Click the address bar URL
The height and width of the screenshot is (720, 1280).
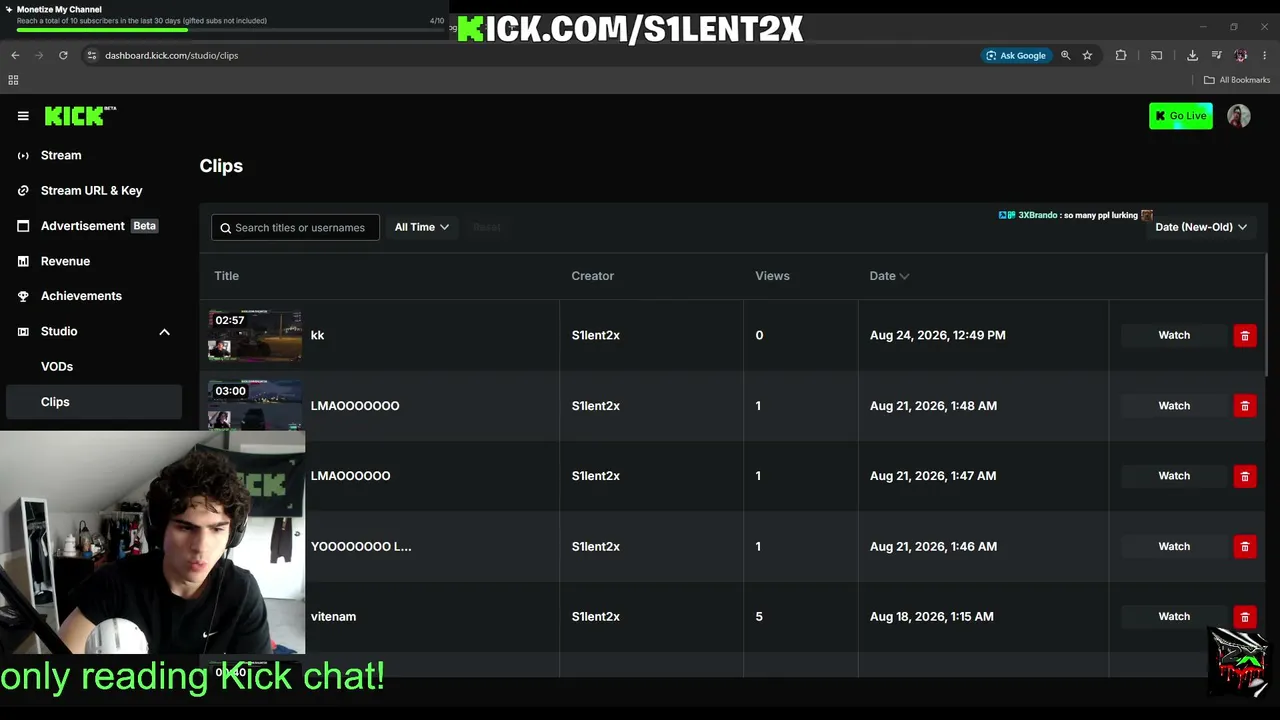171,55
